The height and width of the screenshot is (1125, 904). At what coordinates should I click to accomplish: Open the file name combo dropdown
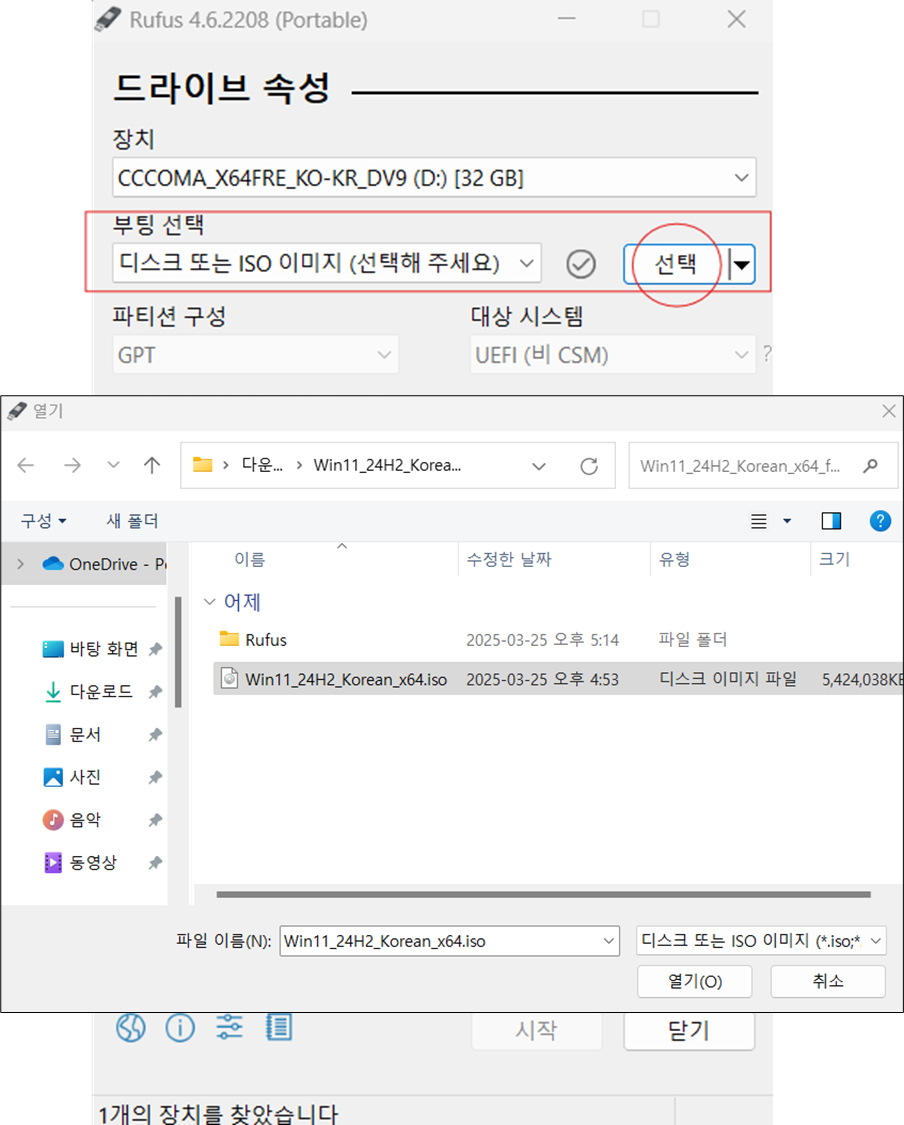[x=608, y=941]
